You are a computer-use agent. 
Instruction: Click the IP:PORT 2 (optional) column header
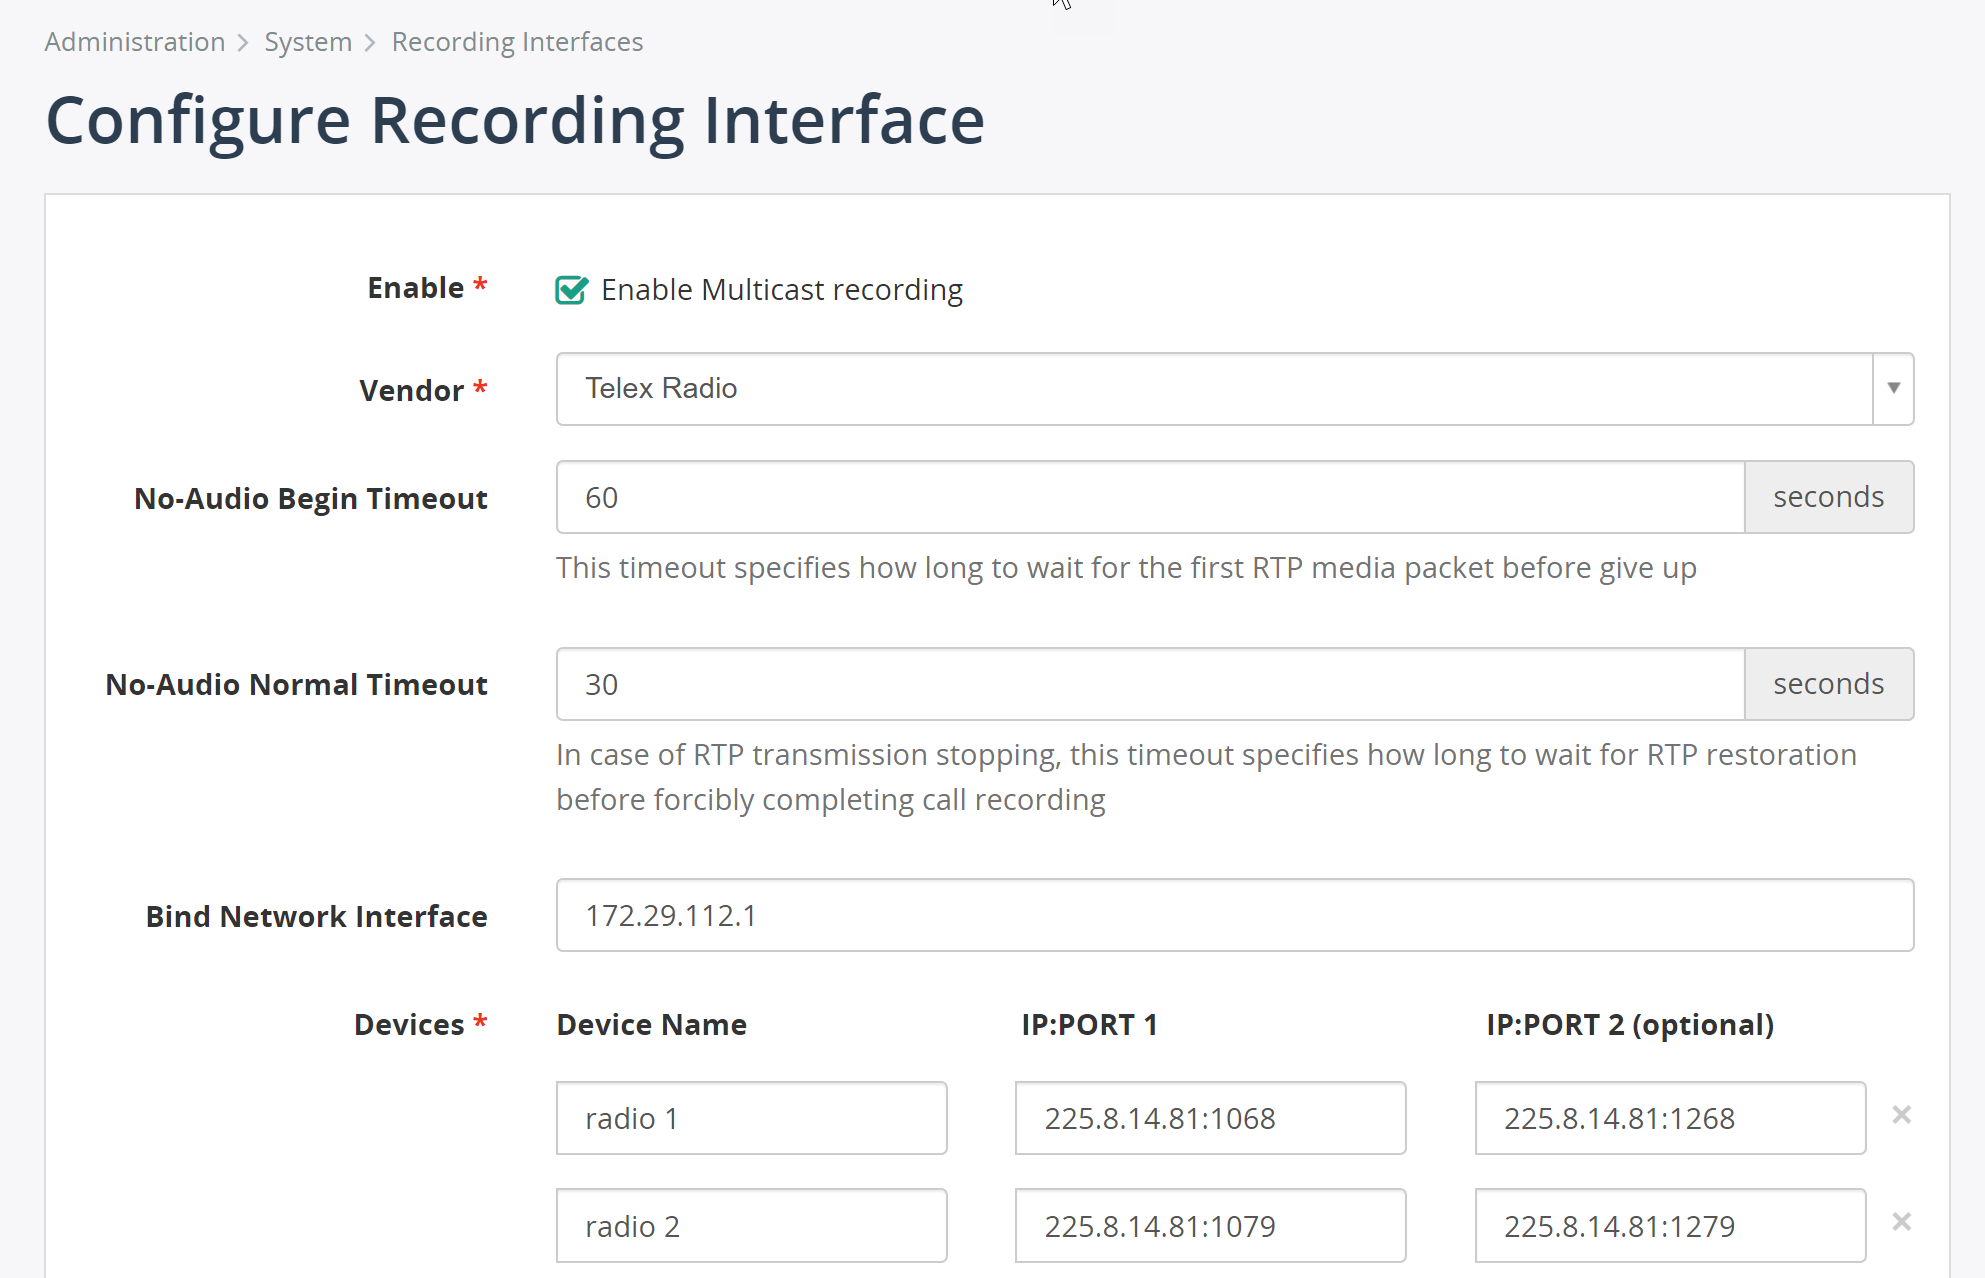1630,1025
